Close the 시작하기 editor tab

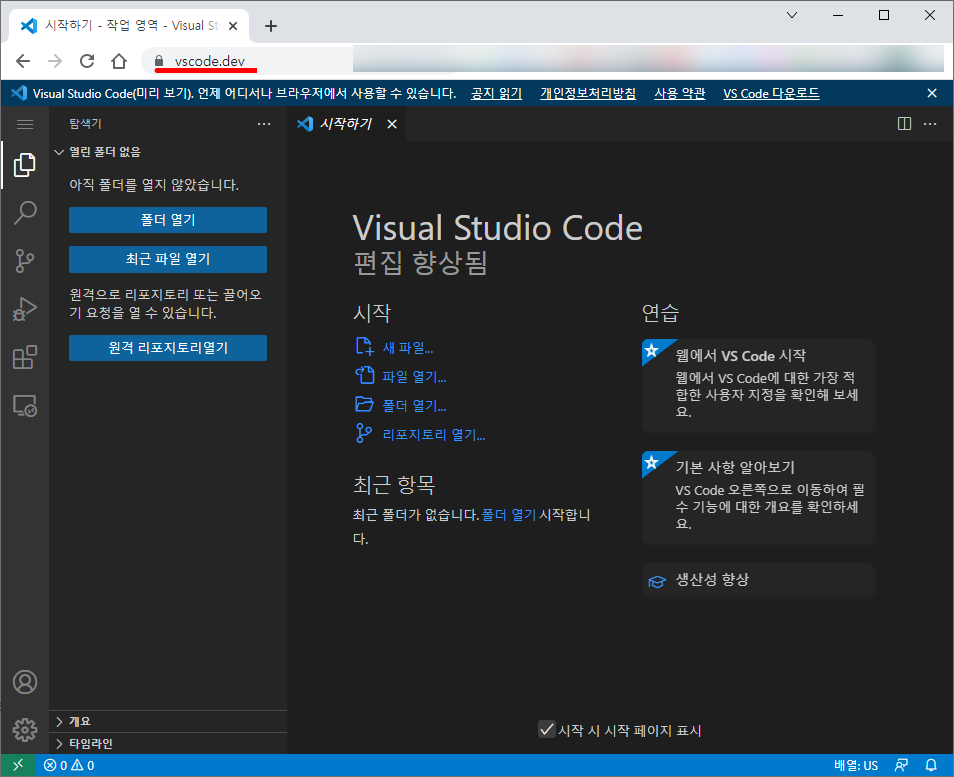click(x=392, y=124)
